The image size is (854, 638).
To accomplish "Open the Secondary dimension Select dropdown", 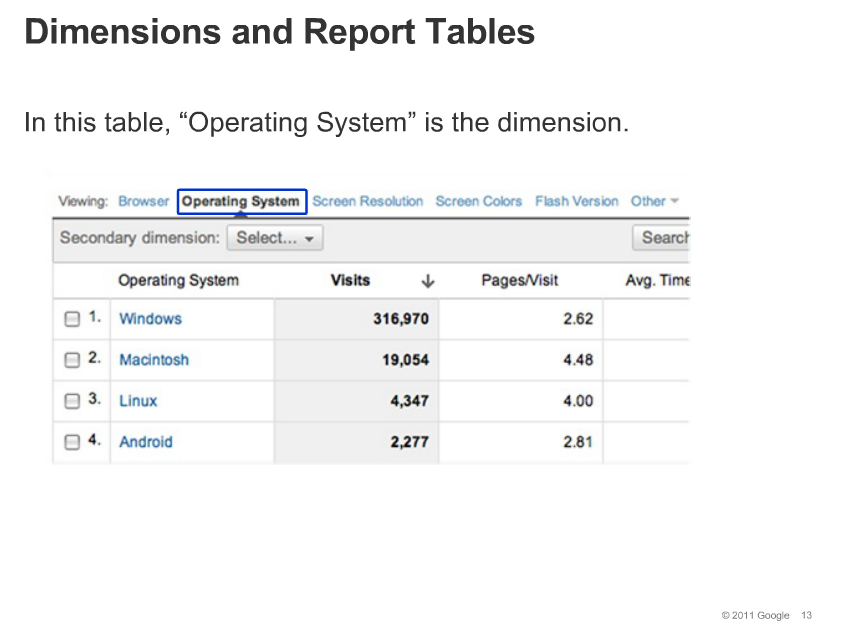I will [275, 238].
